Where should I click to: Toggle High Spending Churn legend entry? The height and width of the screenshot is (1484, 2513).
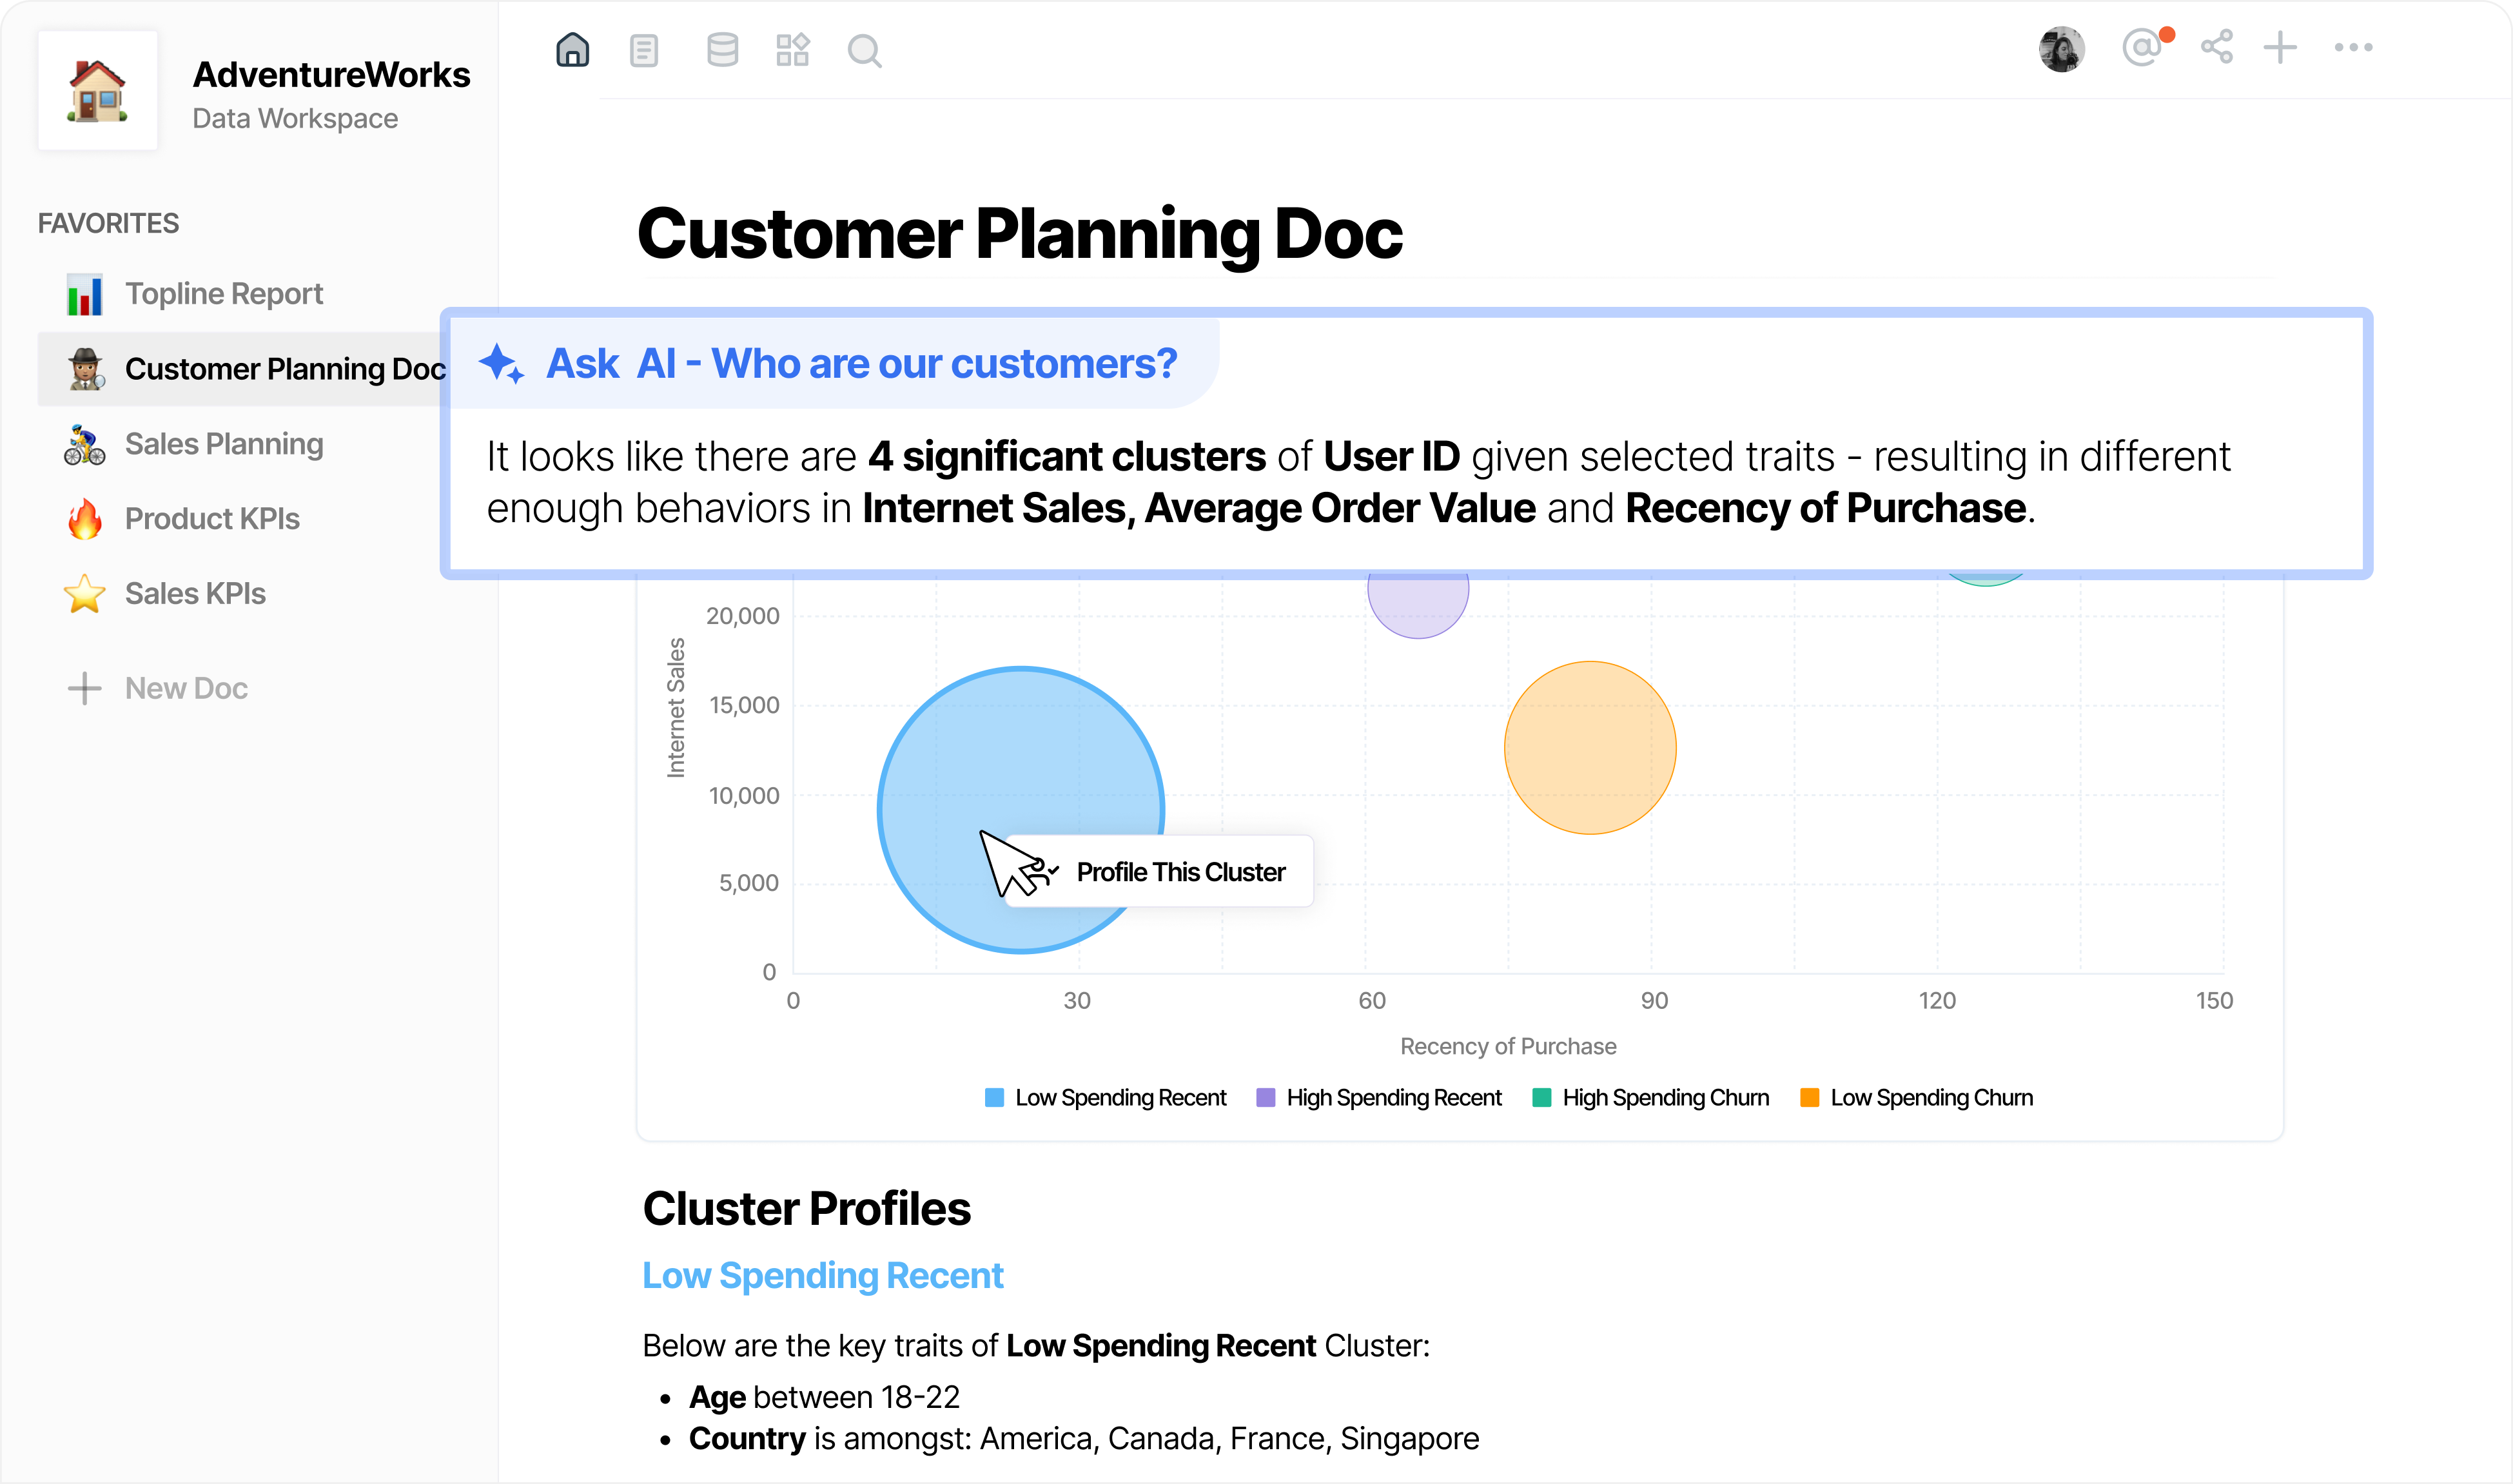(x=1651, y=1098)
